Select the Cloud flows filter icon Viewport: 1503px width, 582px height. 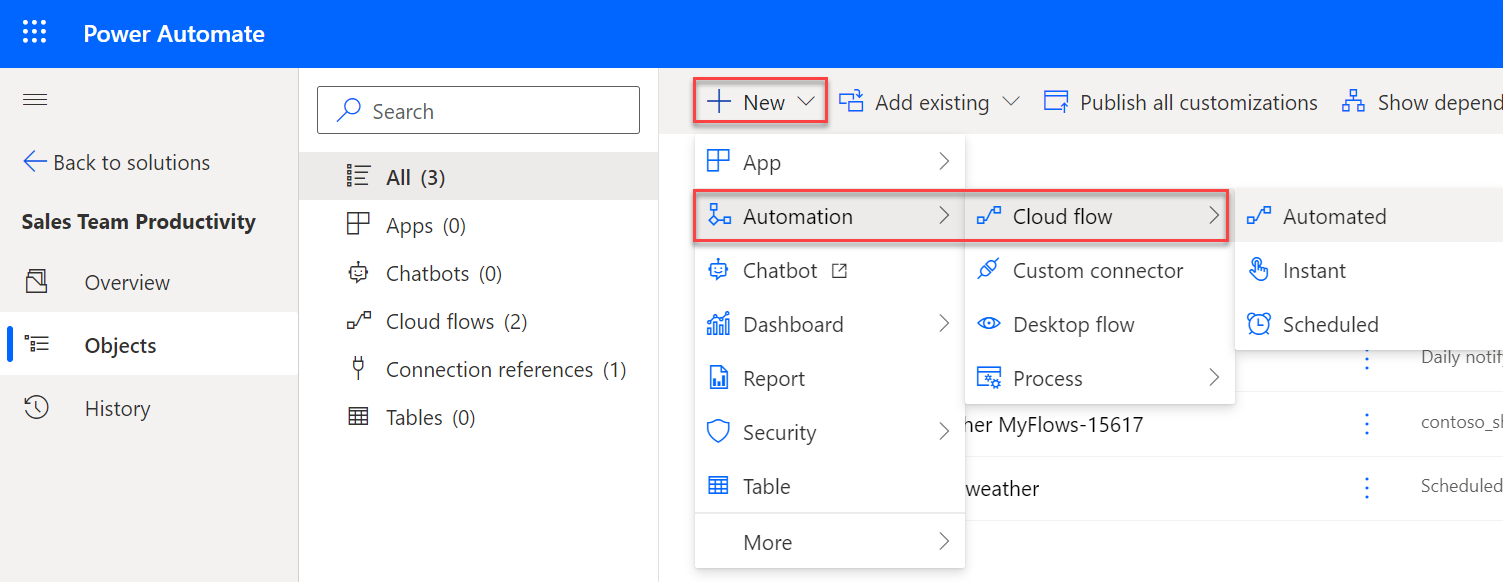pos(358,321)
